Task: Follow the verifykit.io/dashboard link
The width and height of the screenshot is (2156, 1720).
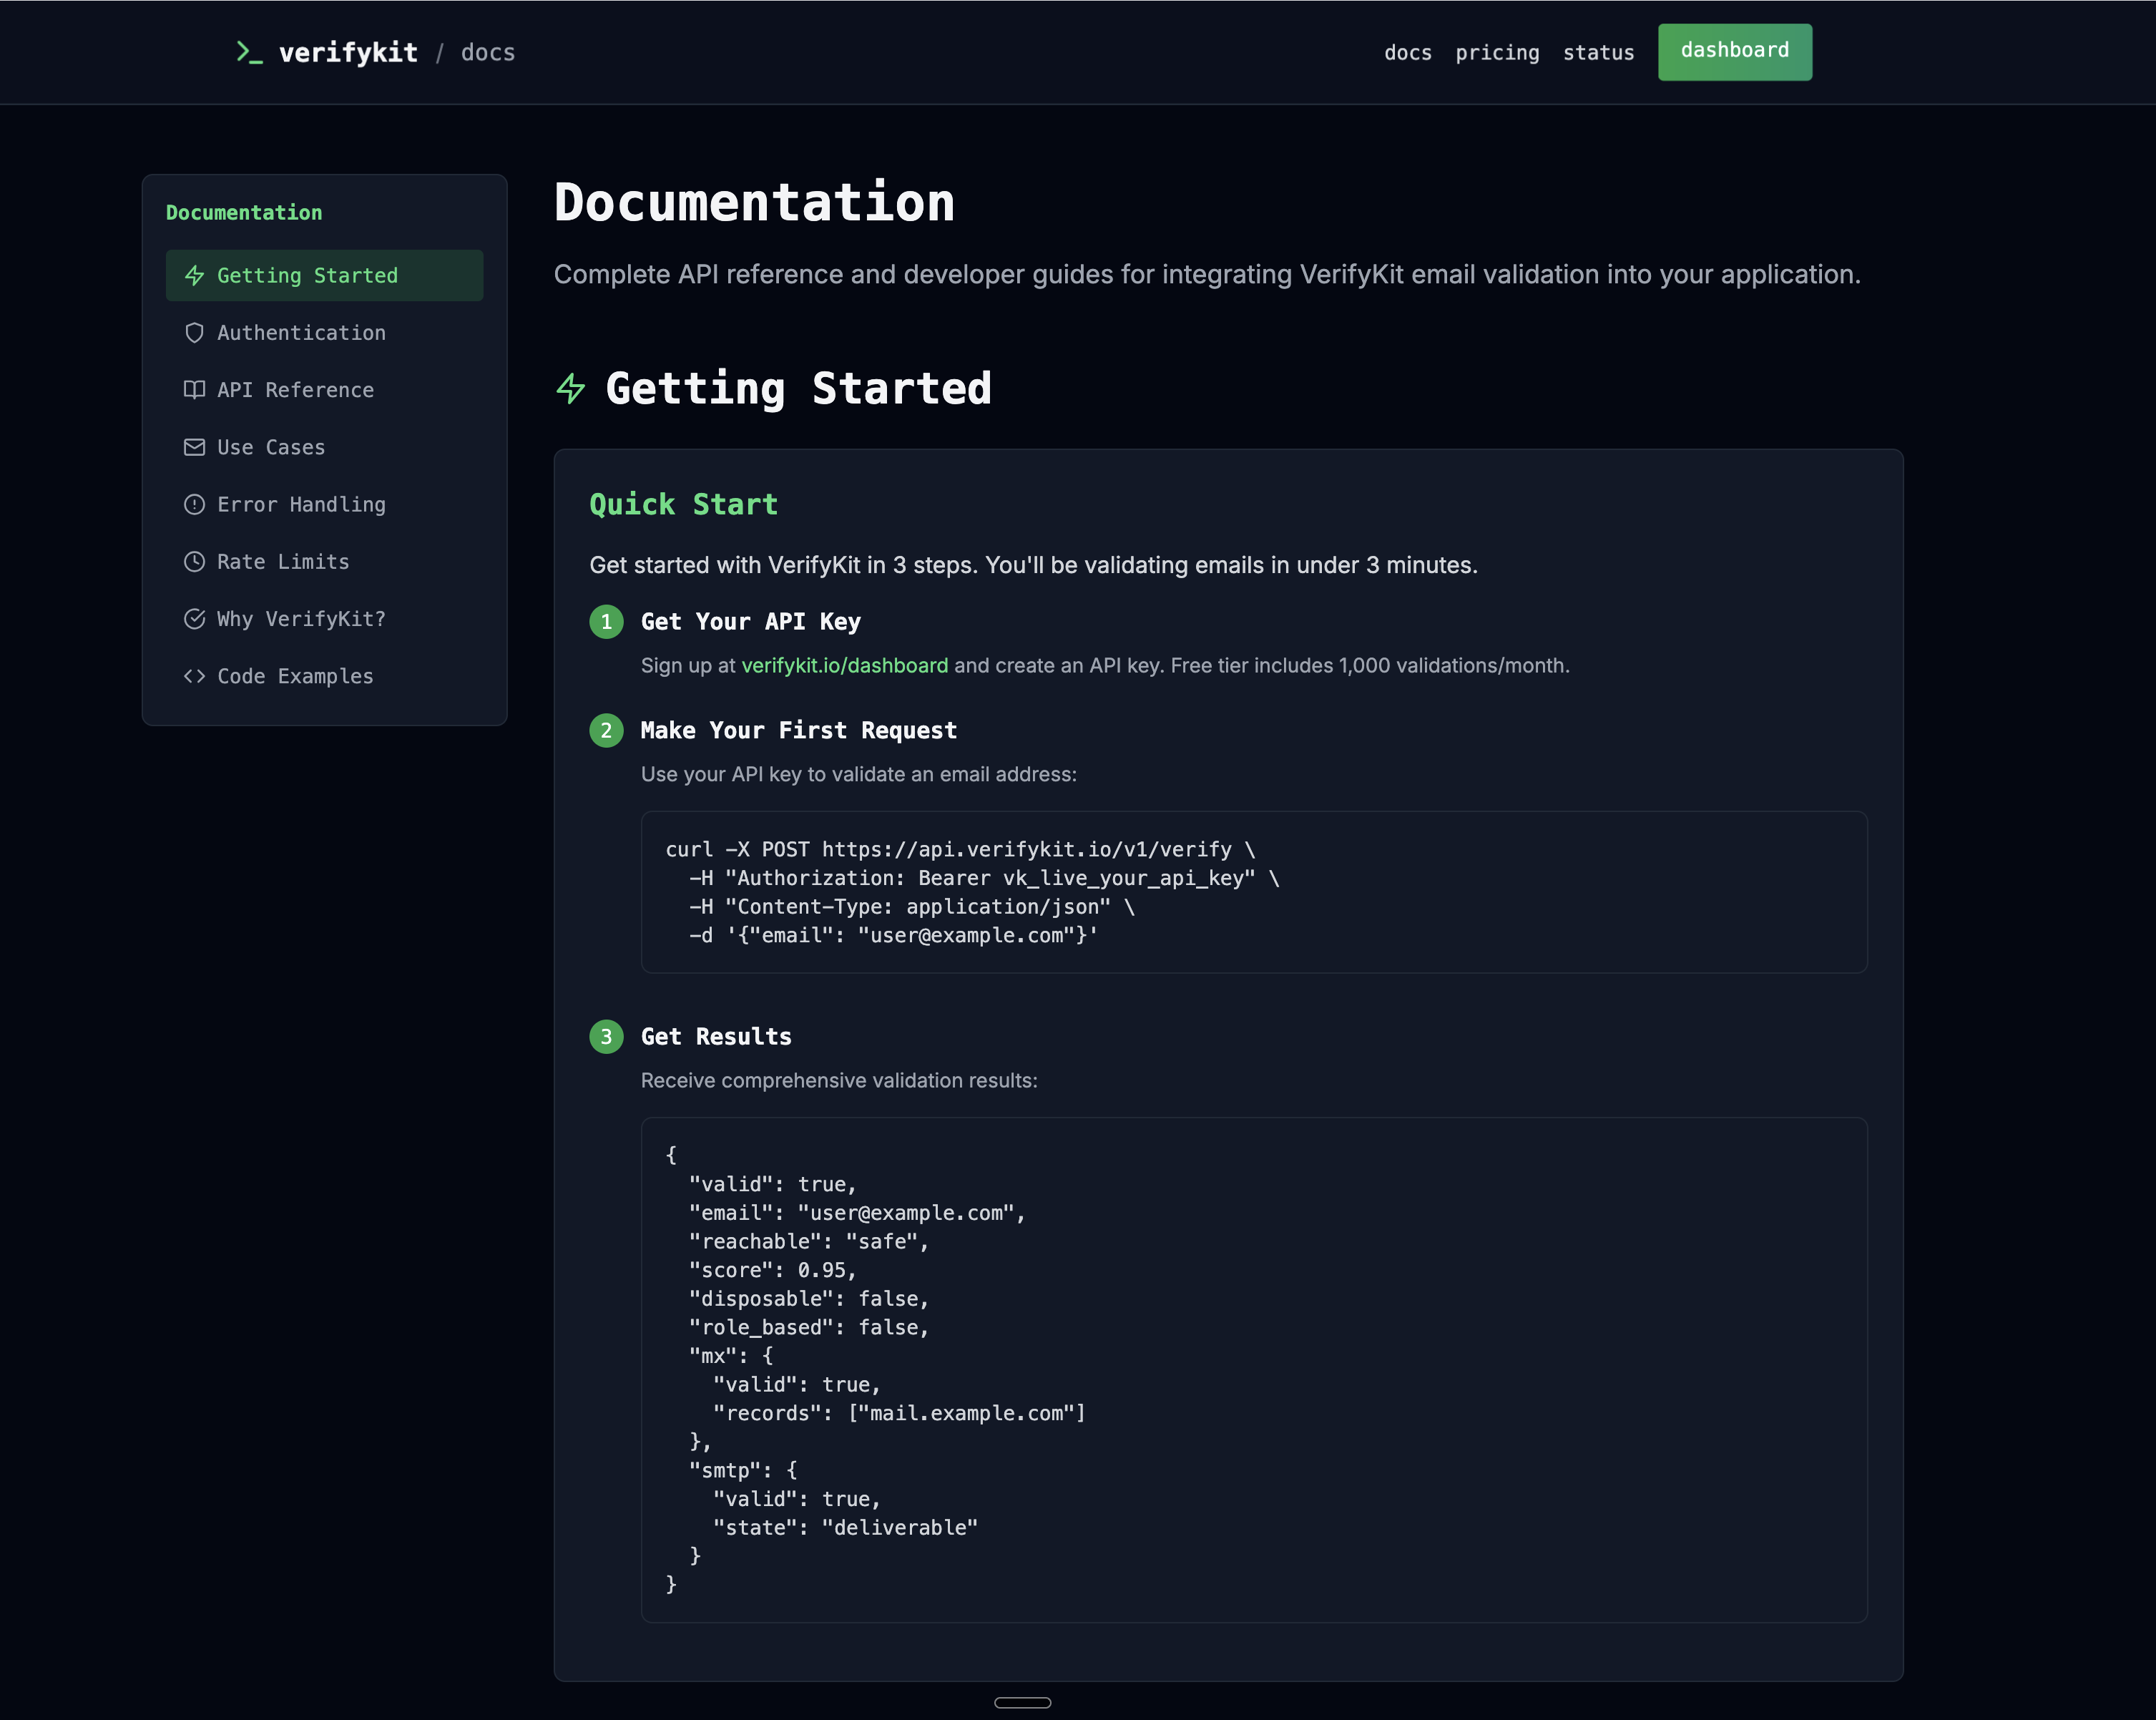Action: click(x=845, y=664)
